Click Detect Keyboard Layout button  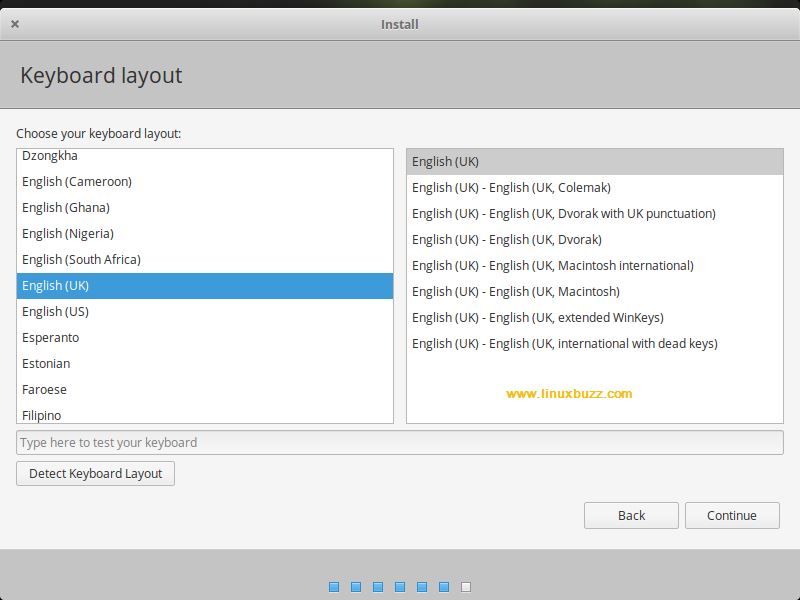tap(95, 473)
